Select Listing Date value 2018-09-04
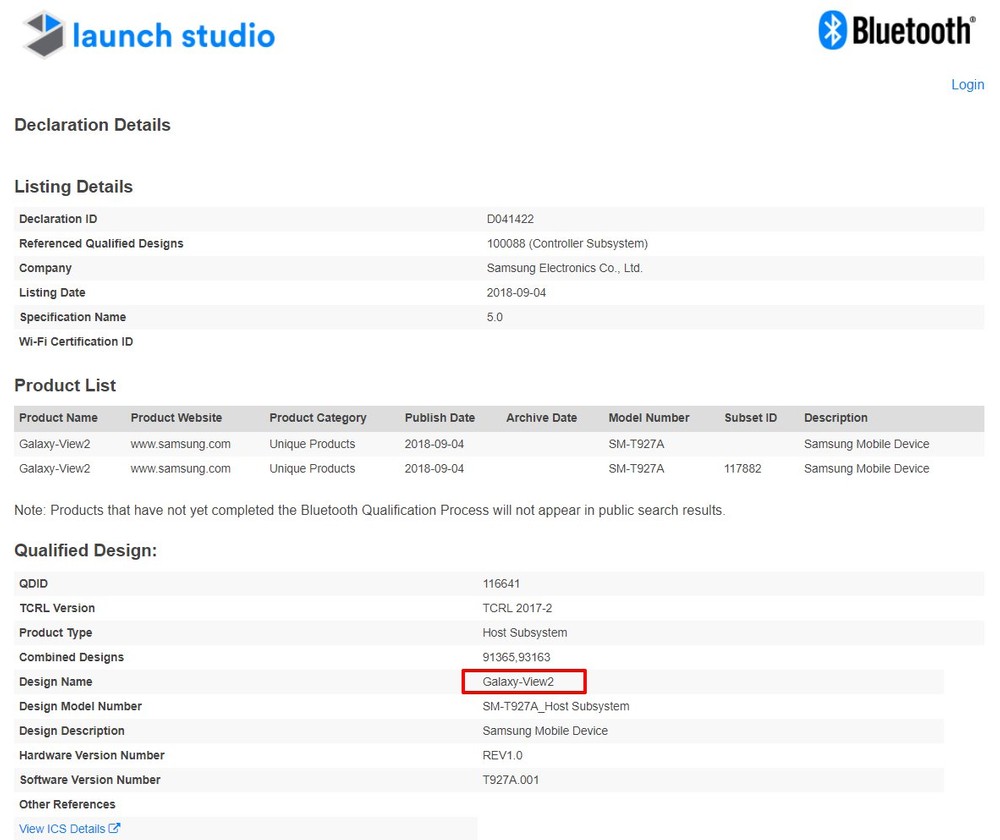This screenshot has height=840, width=1000. [516, 293]
